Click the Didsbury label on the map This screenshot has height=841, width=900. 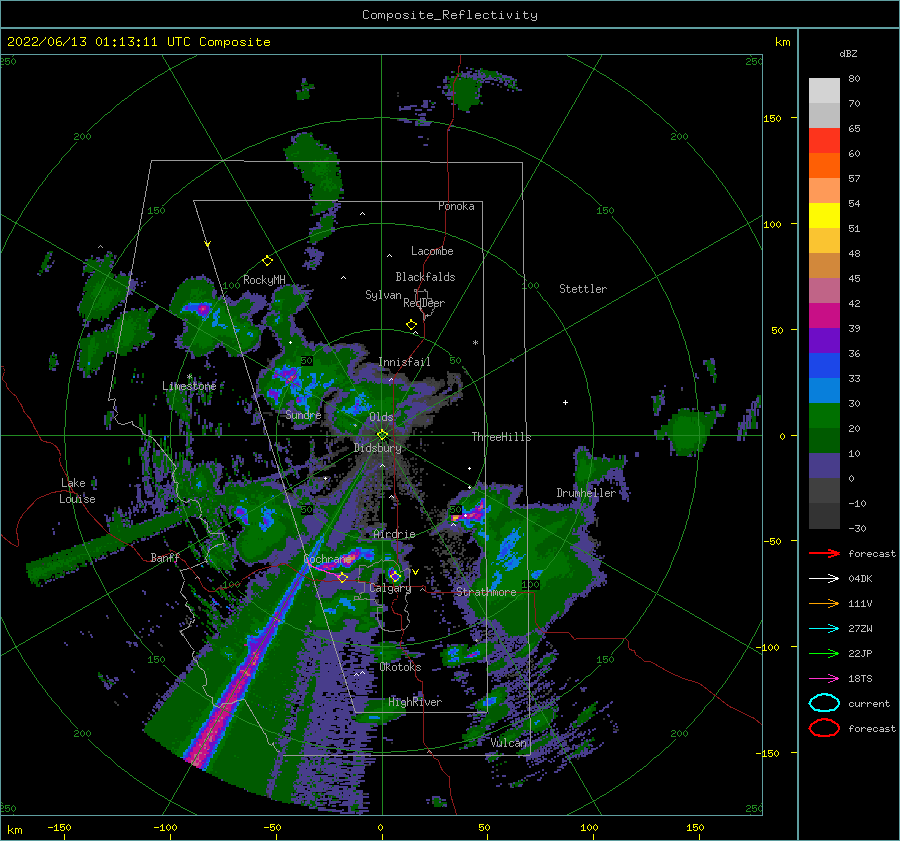[377, 448]
